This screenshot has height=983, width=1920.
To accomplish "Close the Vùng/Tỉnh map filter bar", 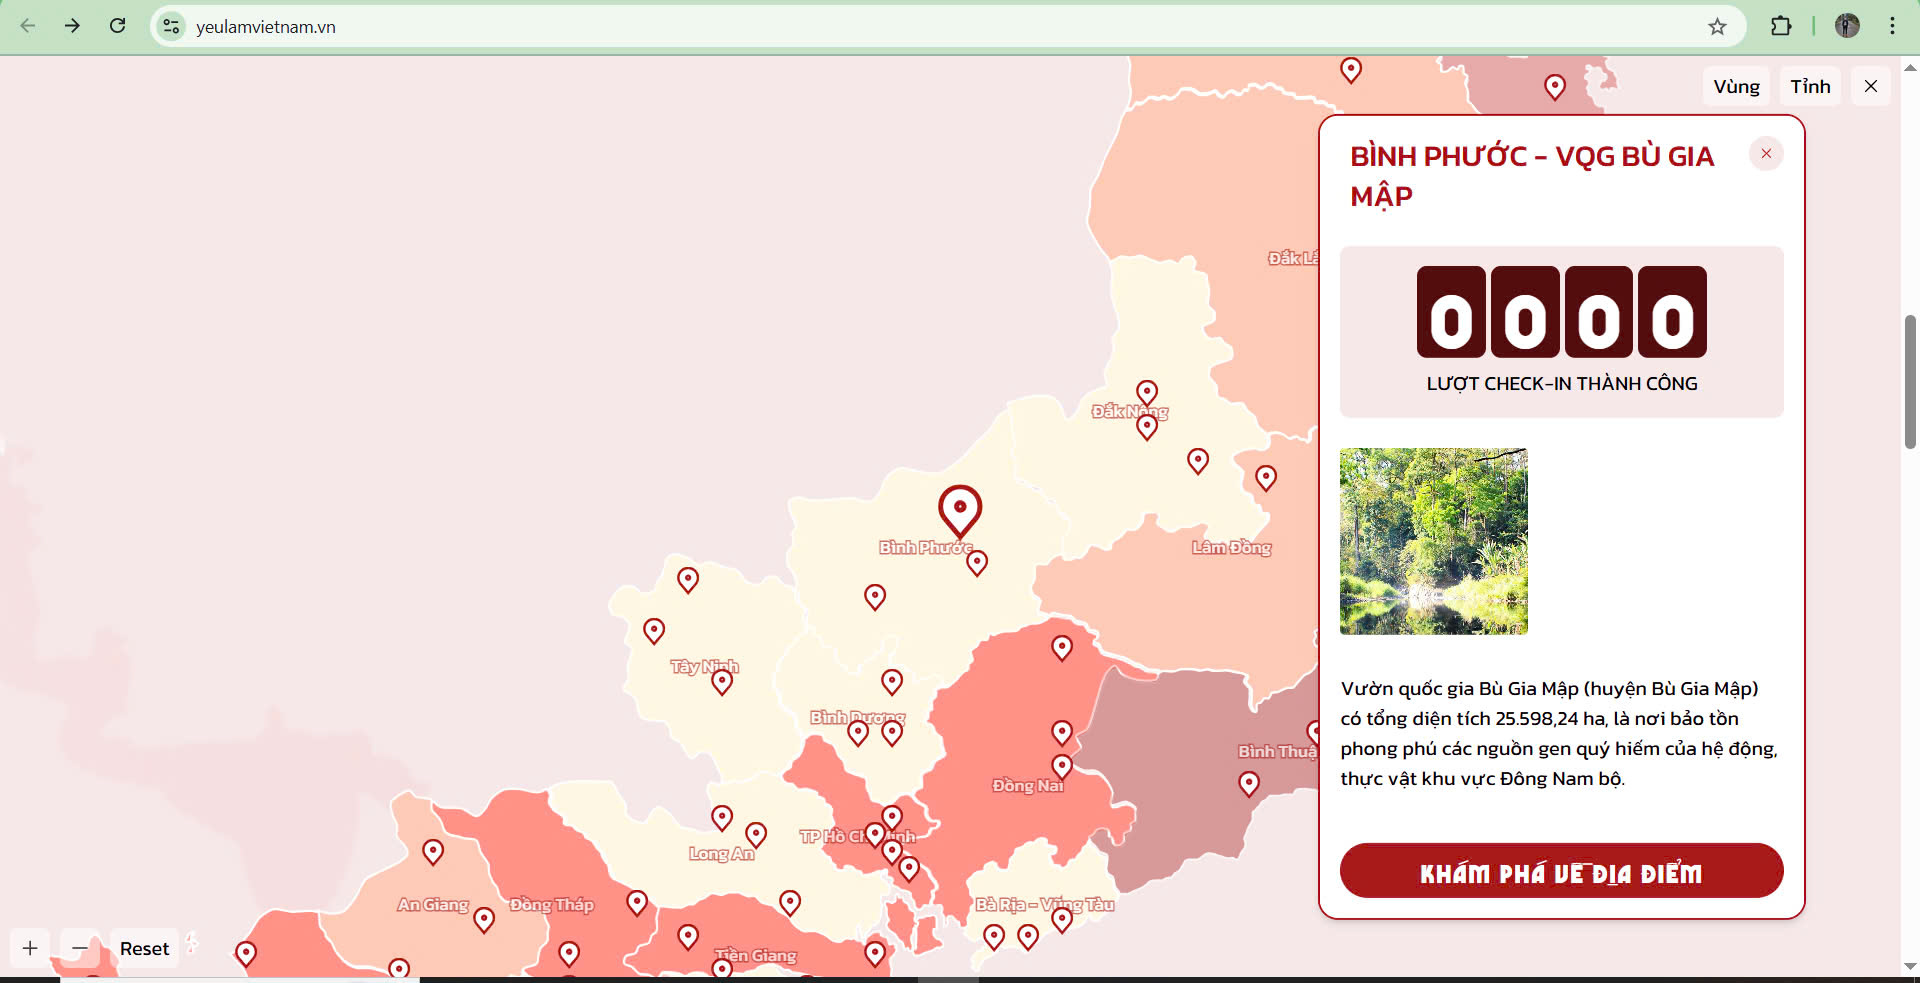I will (x=1871, y=87).
